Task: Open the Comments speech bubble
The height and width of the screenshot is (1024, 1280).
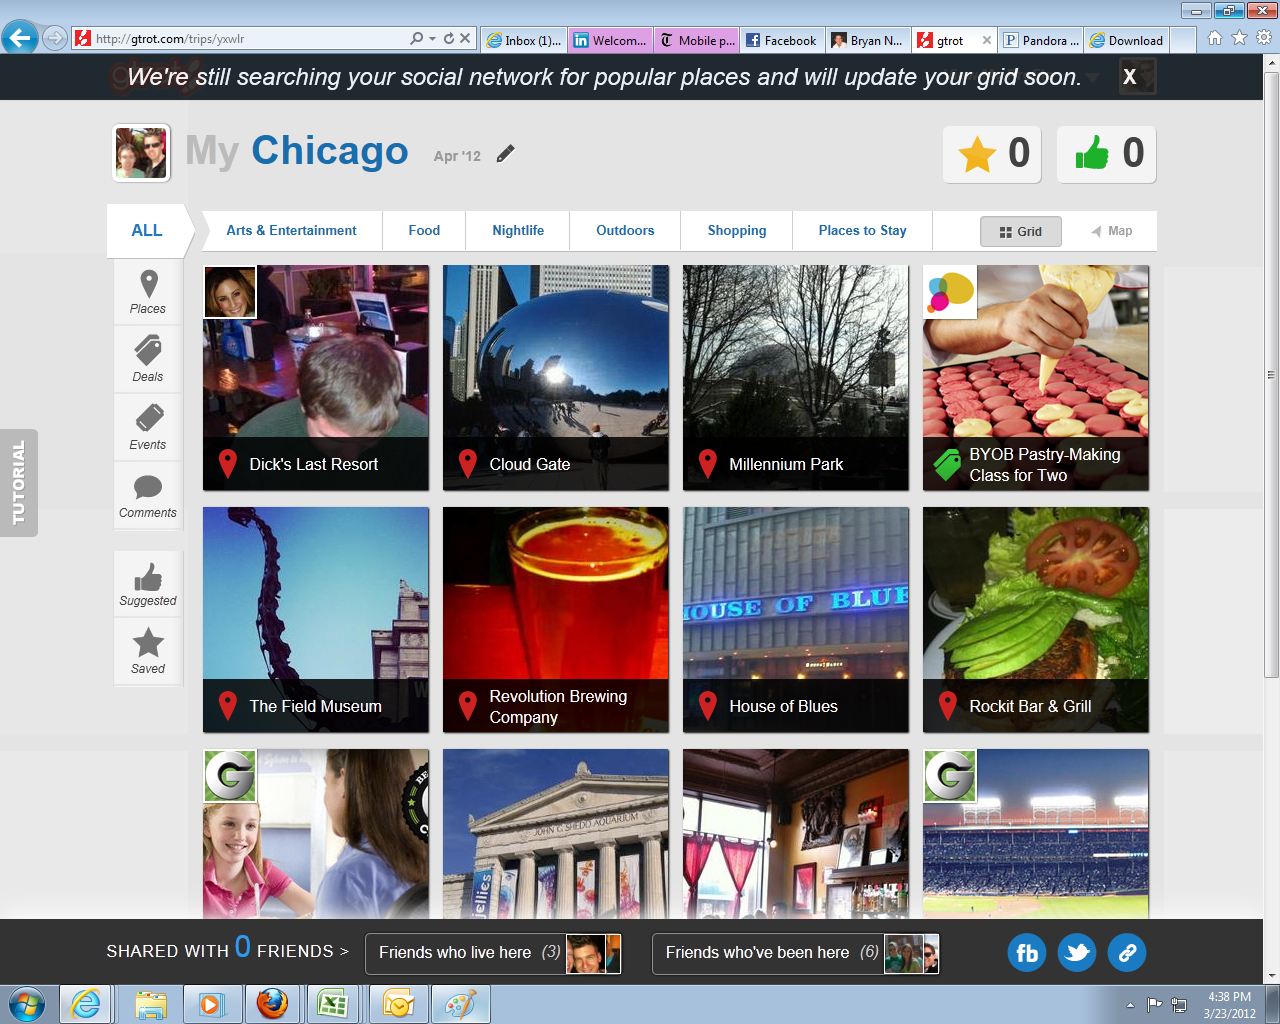Action: click(148, 495)
